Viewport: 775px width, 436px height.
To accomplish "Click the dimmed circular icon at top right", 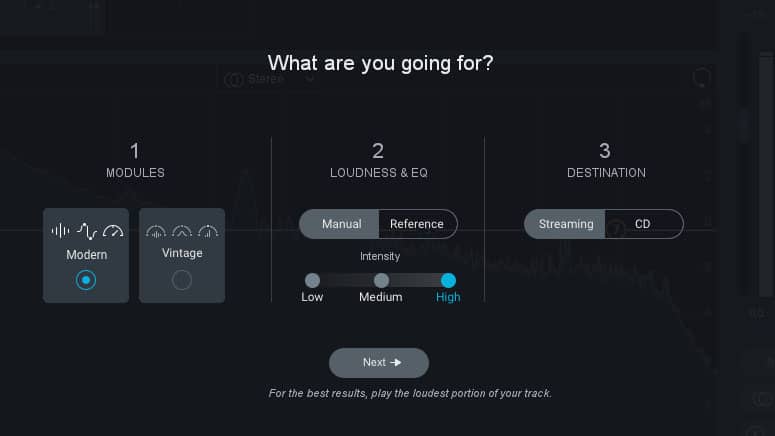I will point(702,77).
